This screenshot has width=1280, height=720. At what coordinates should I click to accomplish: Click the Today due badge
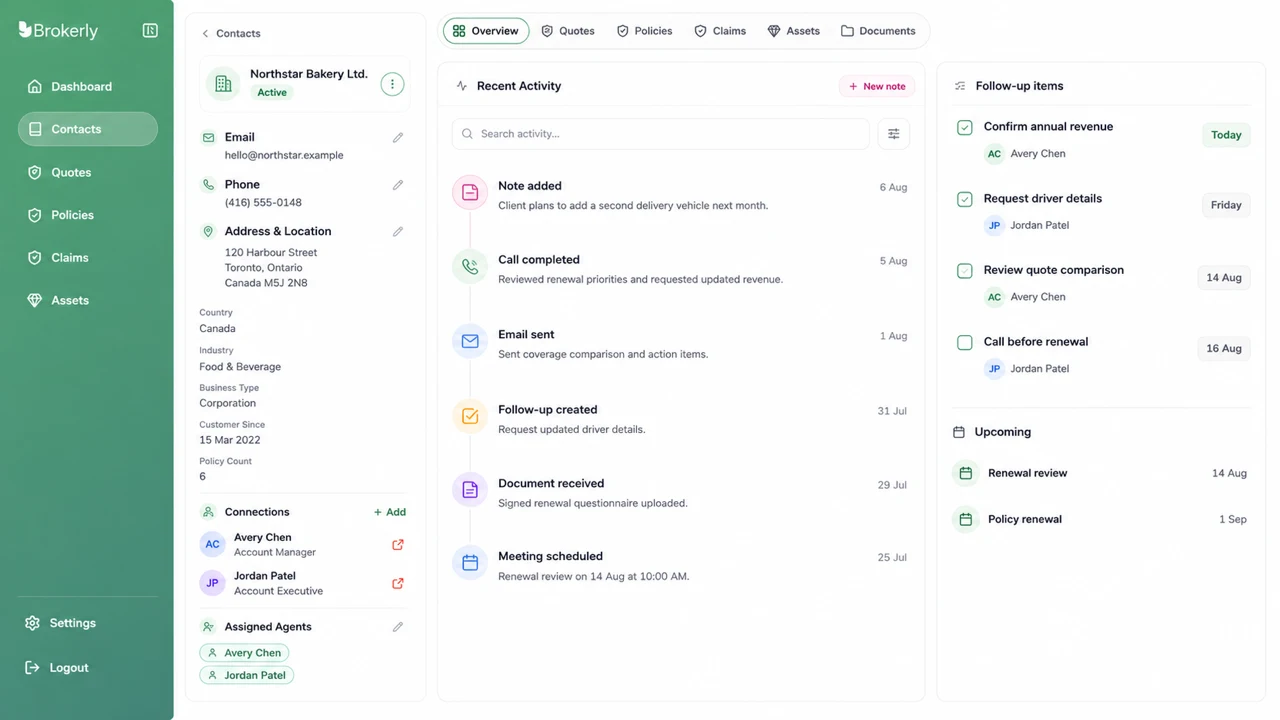[1226, 135]
